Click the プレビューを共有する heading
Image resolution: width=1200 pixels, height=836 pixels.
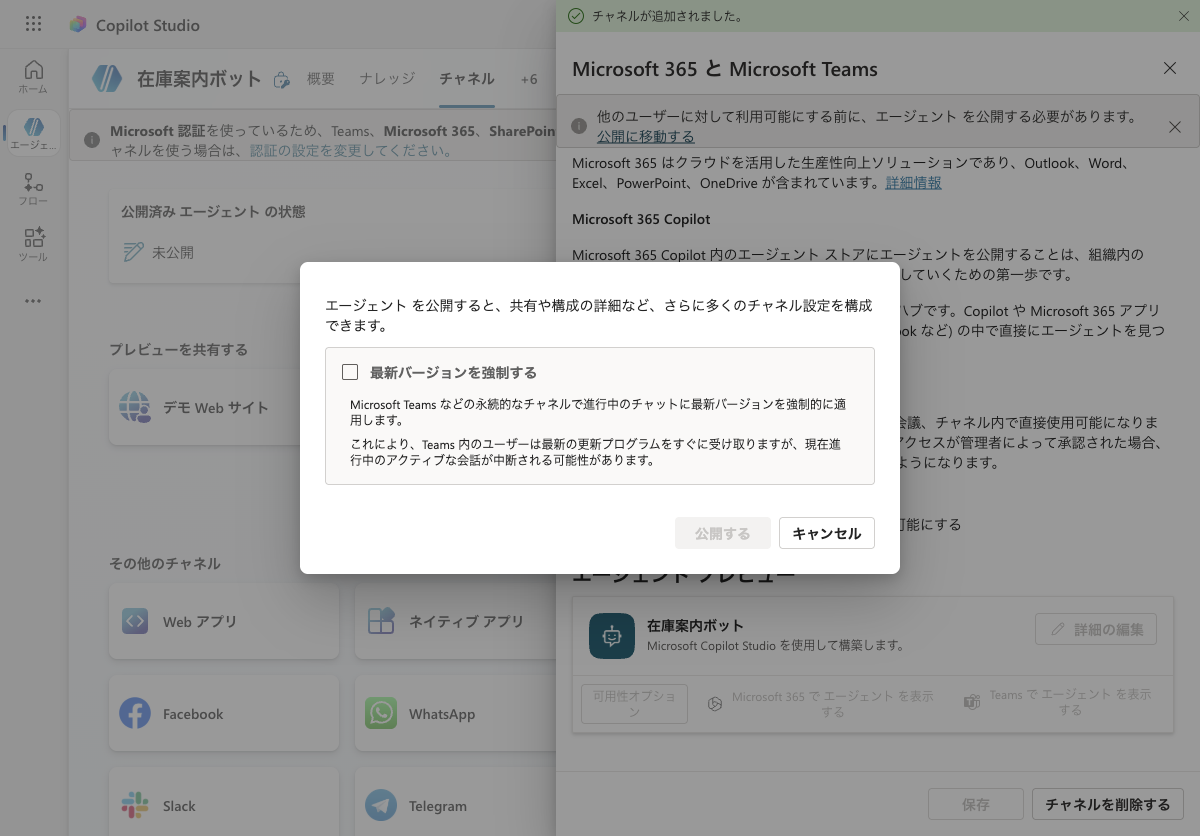click(x=178, y=350)
